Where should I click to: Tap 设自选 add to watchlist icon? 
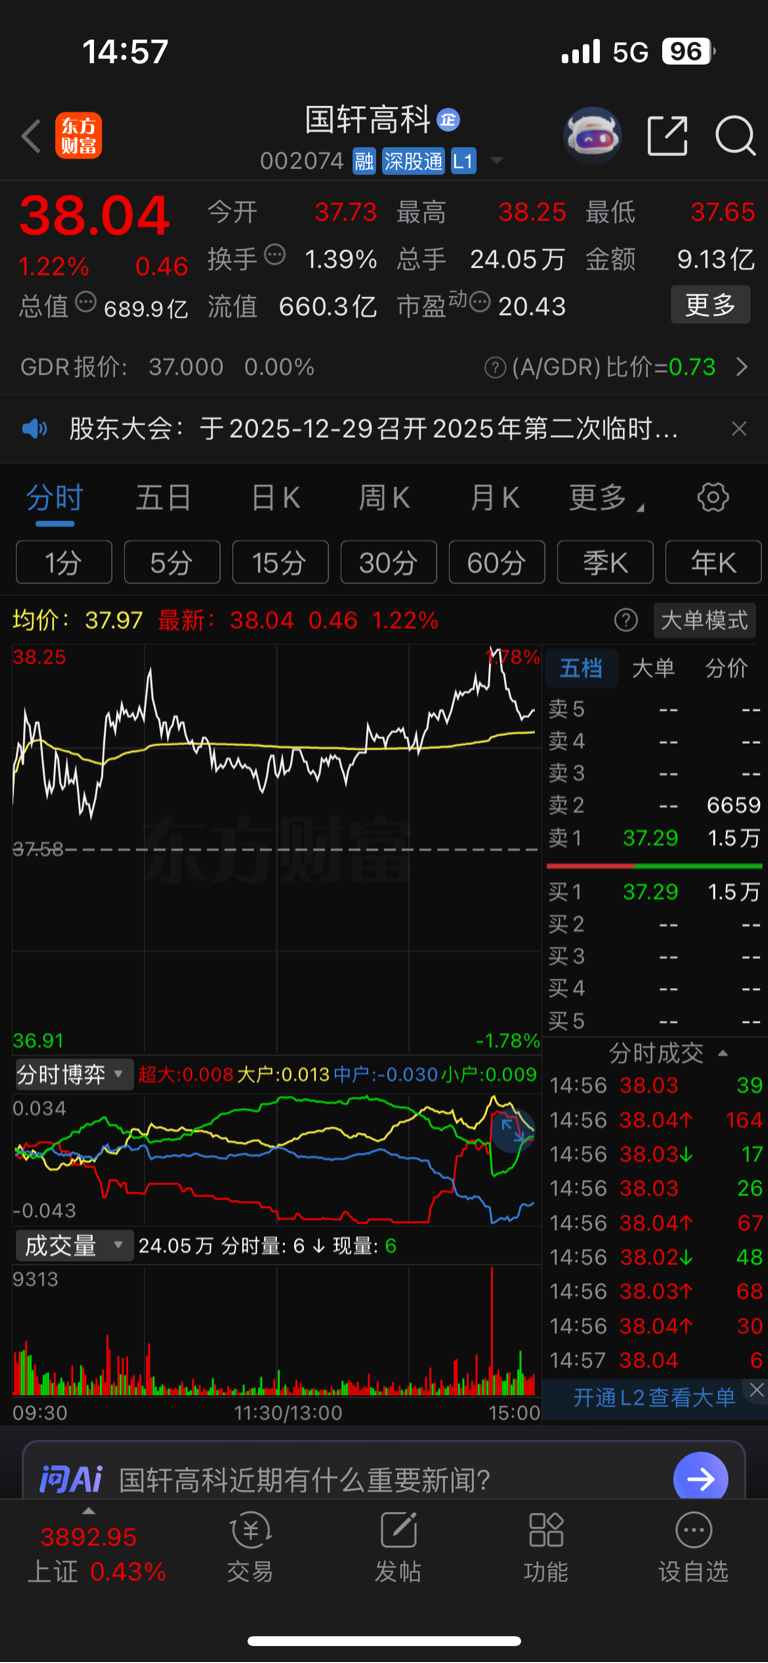pos(693,1548)
